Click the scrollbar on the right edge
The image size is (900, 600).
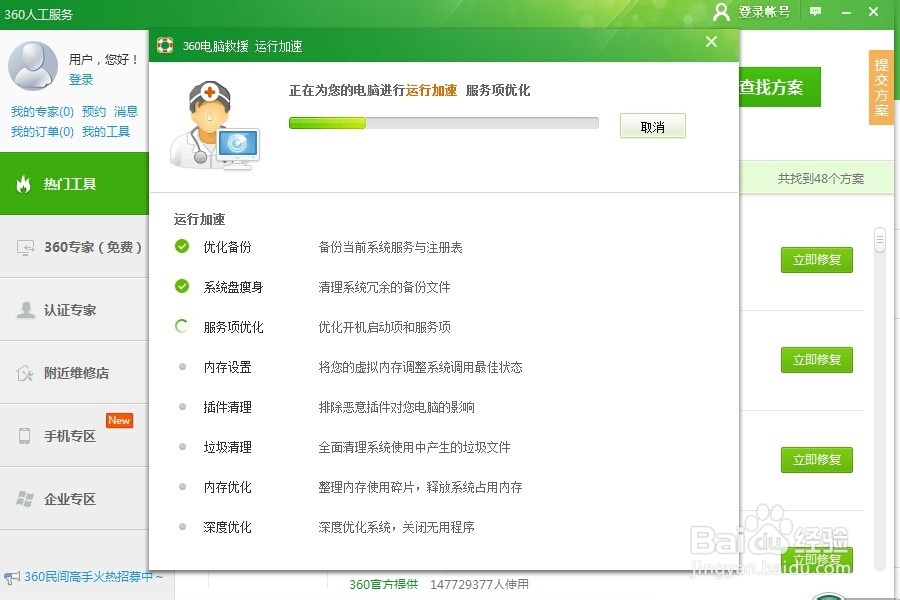[x=880, y=240]
